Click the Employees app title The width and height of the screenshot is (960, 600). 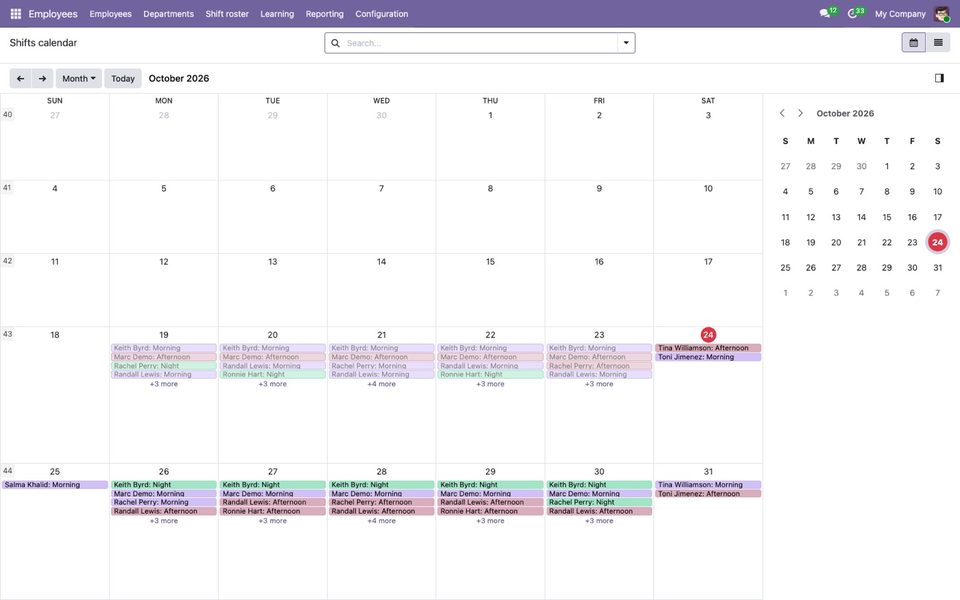(x=53, y=13)
